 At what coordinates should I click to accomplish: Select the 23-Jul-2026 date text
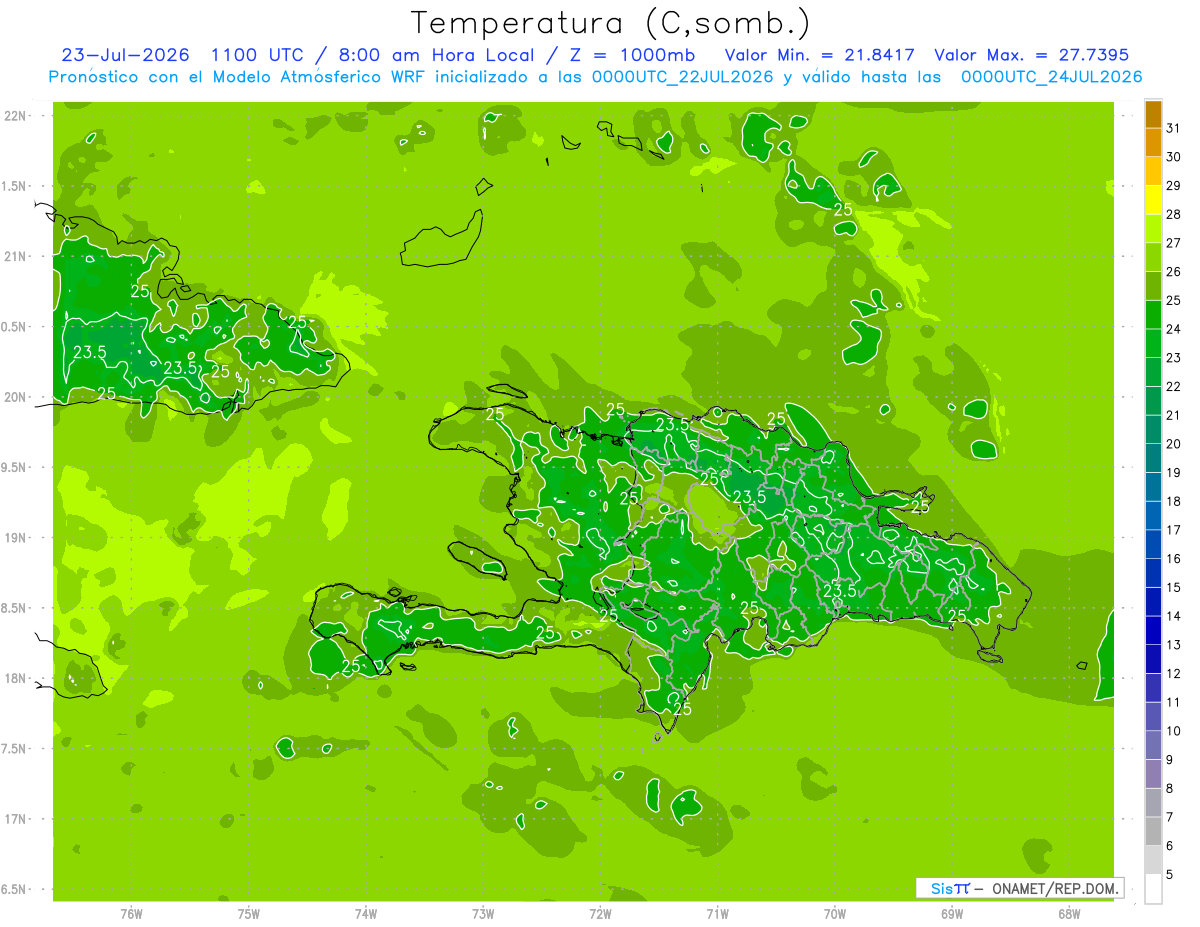coord(126,55)
